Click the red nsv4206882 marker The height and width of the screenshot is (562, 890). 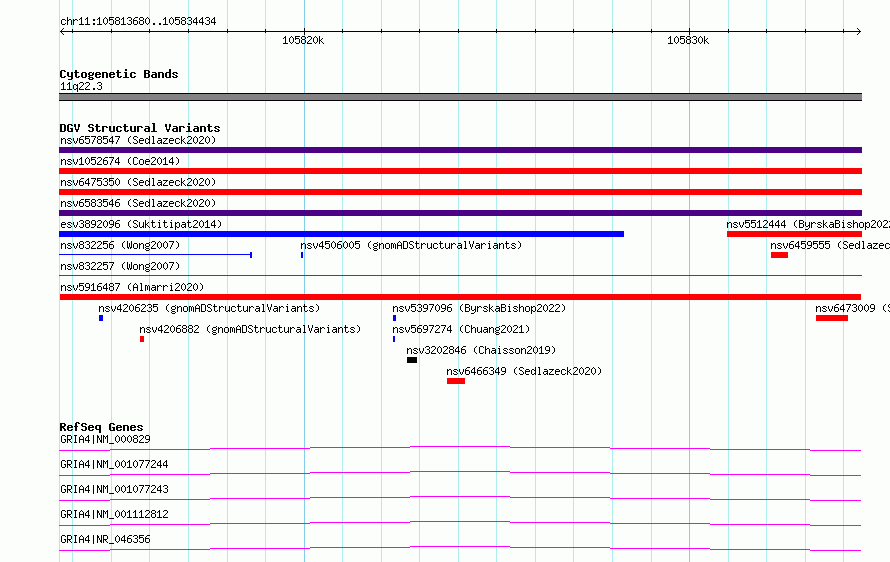point(142,339)
